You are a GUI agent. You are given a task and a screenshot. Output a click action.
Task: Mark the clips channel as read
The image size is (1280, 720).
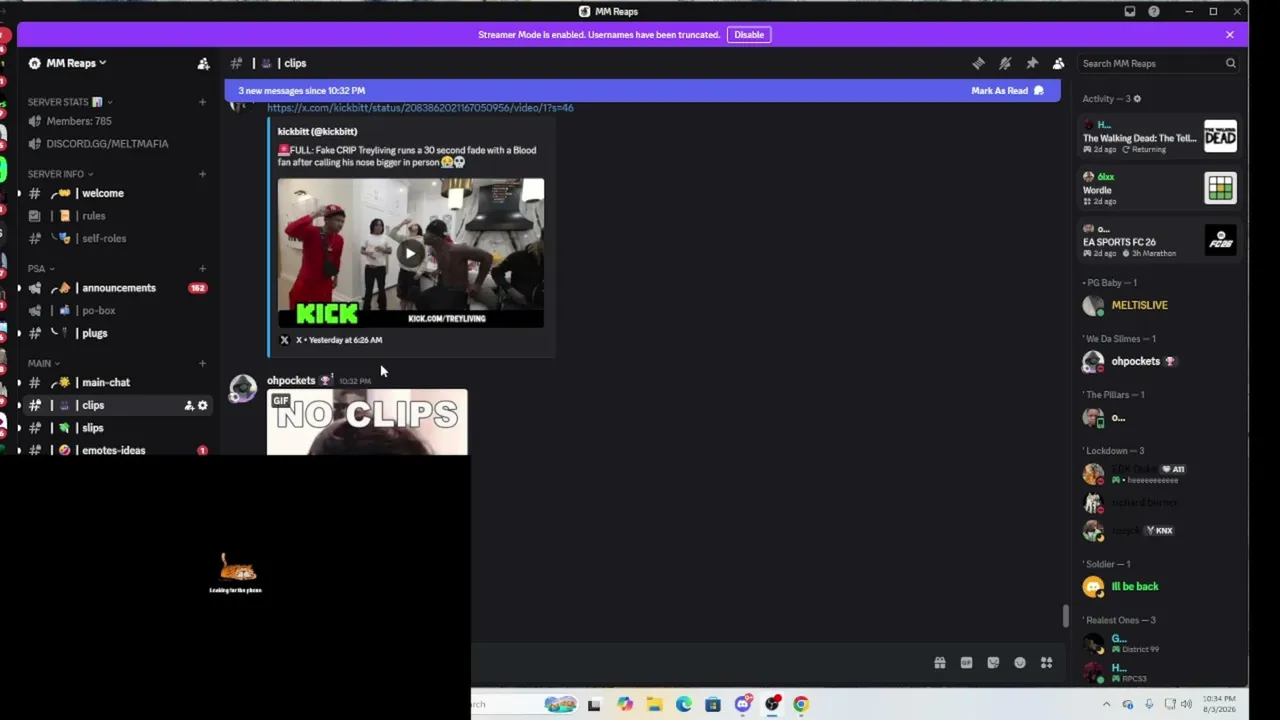1007,91
